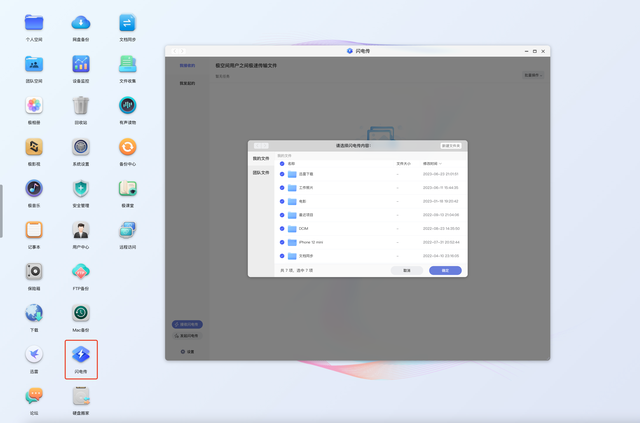
Task: Click 发起闪电传 button in 闪电传 window
Action: point(187,336)
